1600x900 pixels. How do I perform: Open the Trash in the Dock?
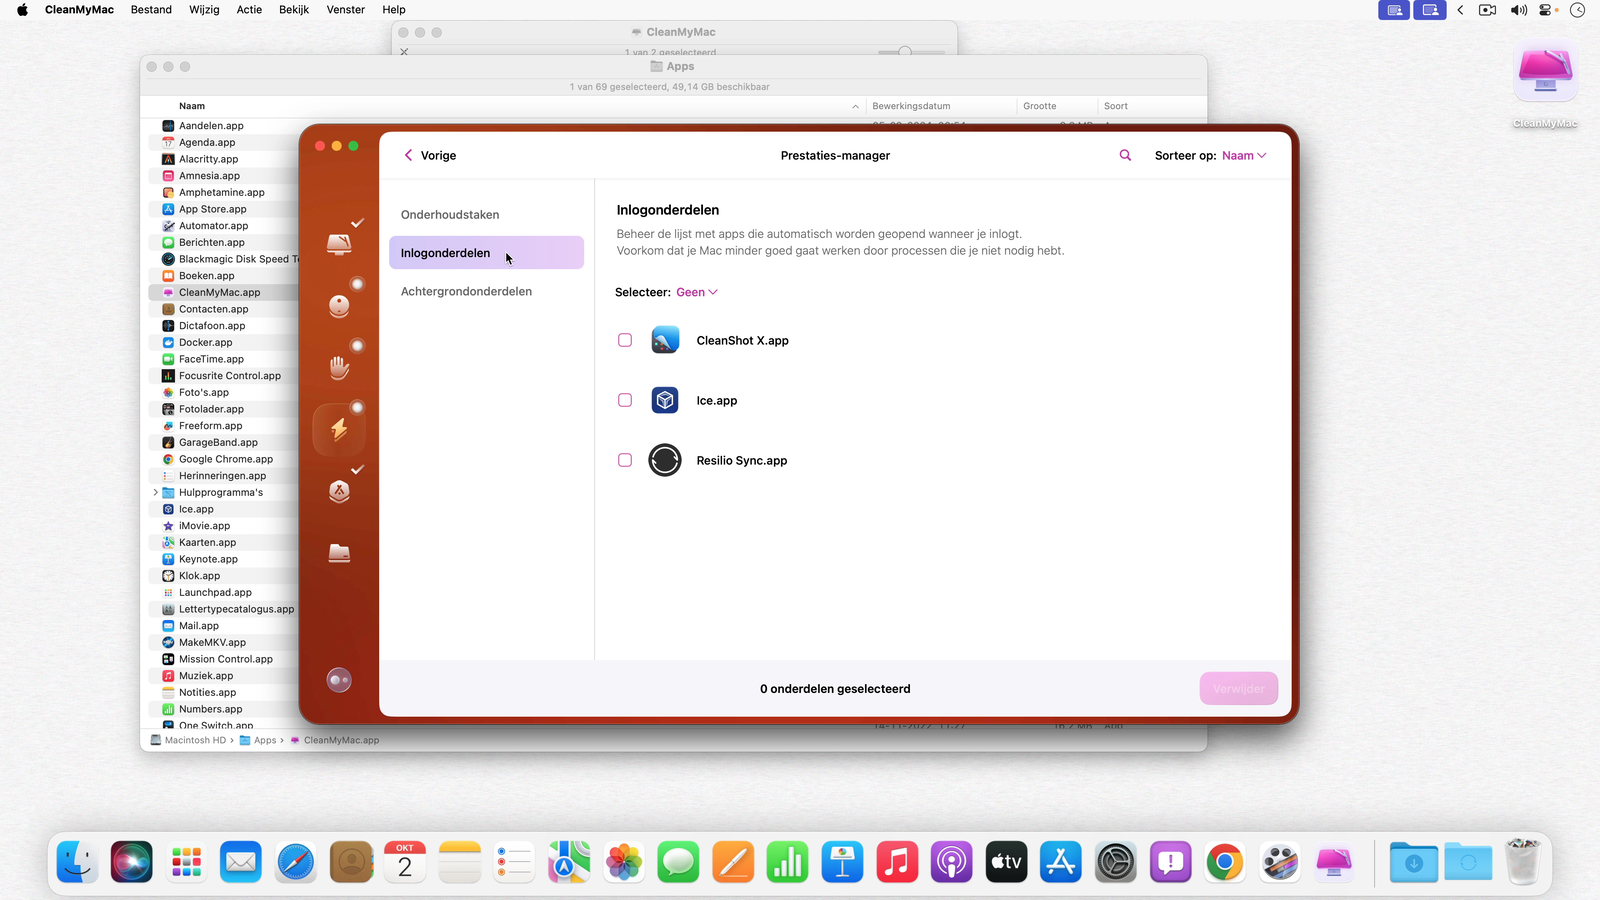coord(1523,862)
